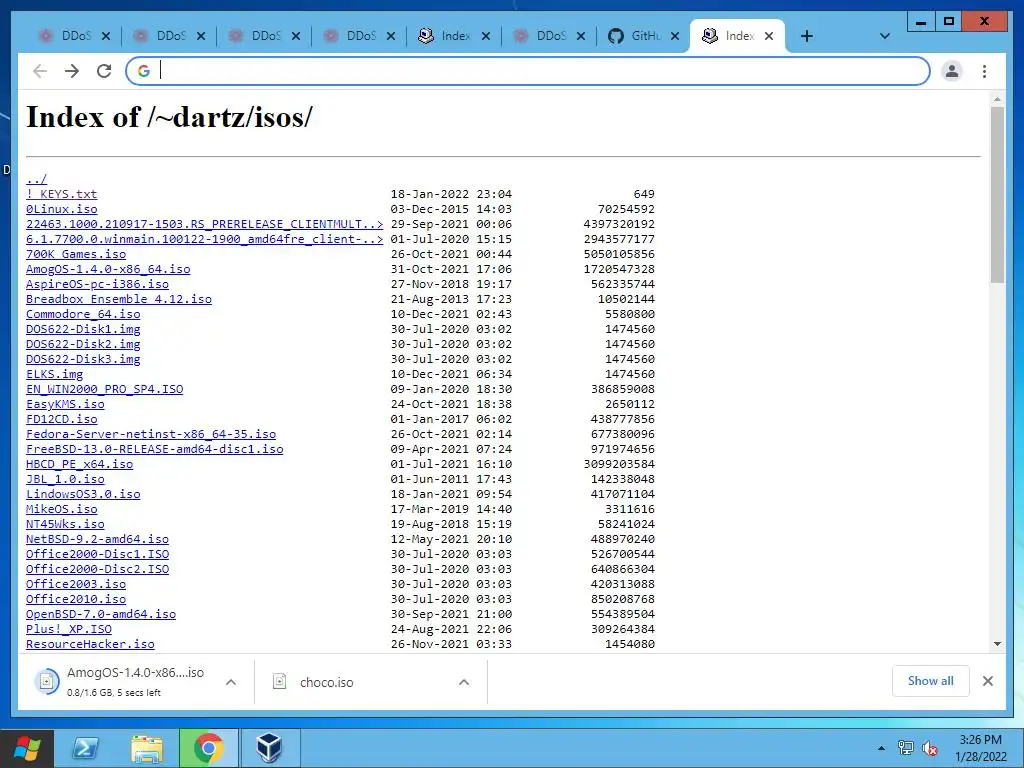
Task: Open EN_WIN2000_PRO_SP4.ISO link
Action: point(104,389)
